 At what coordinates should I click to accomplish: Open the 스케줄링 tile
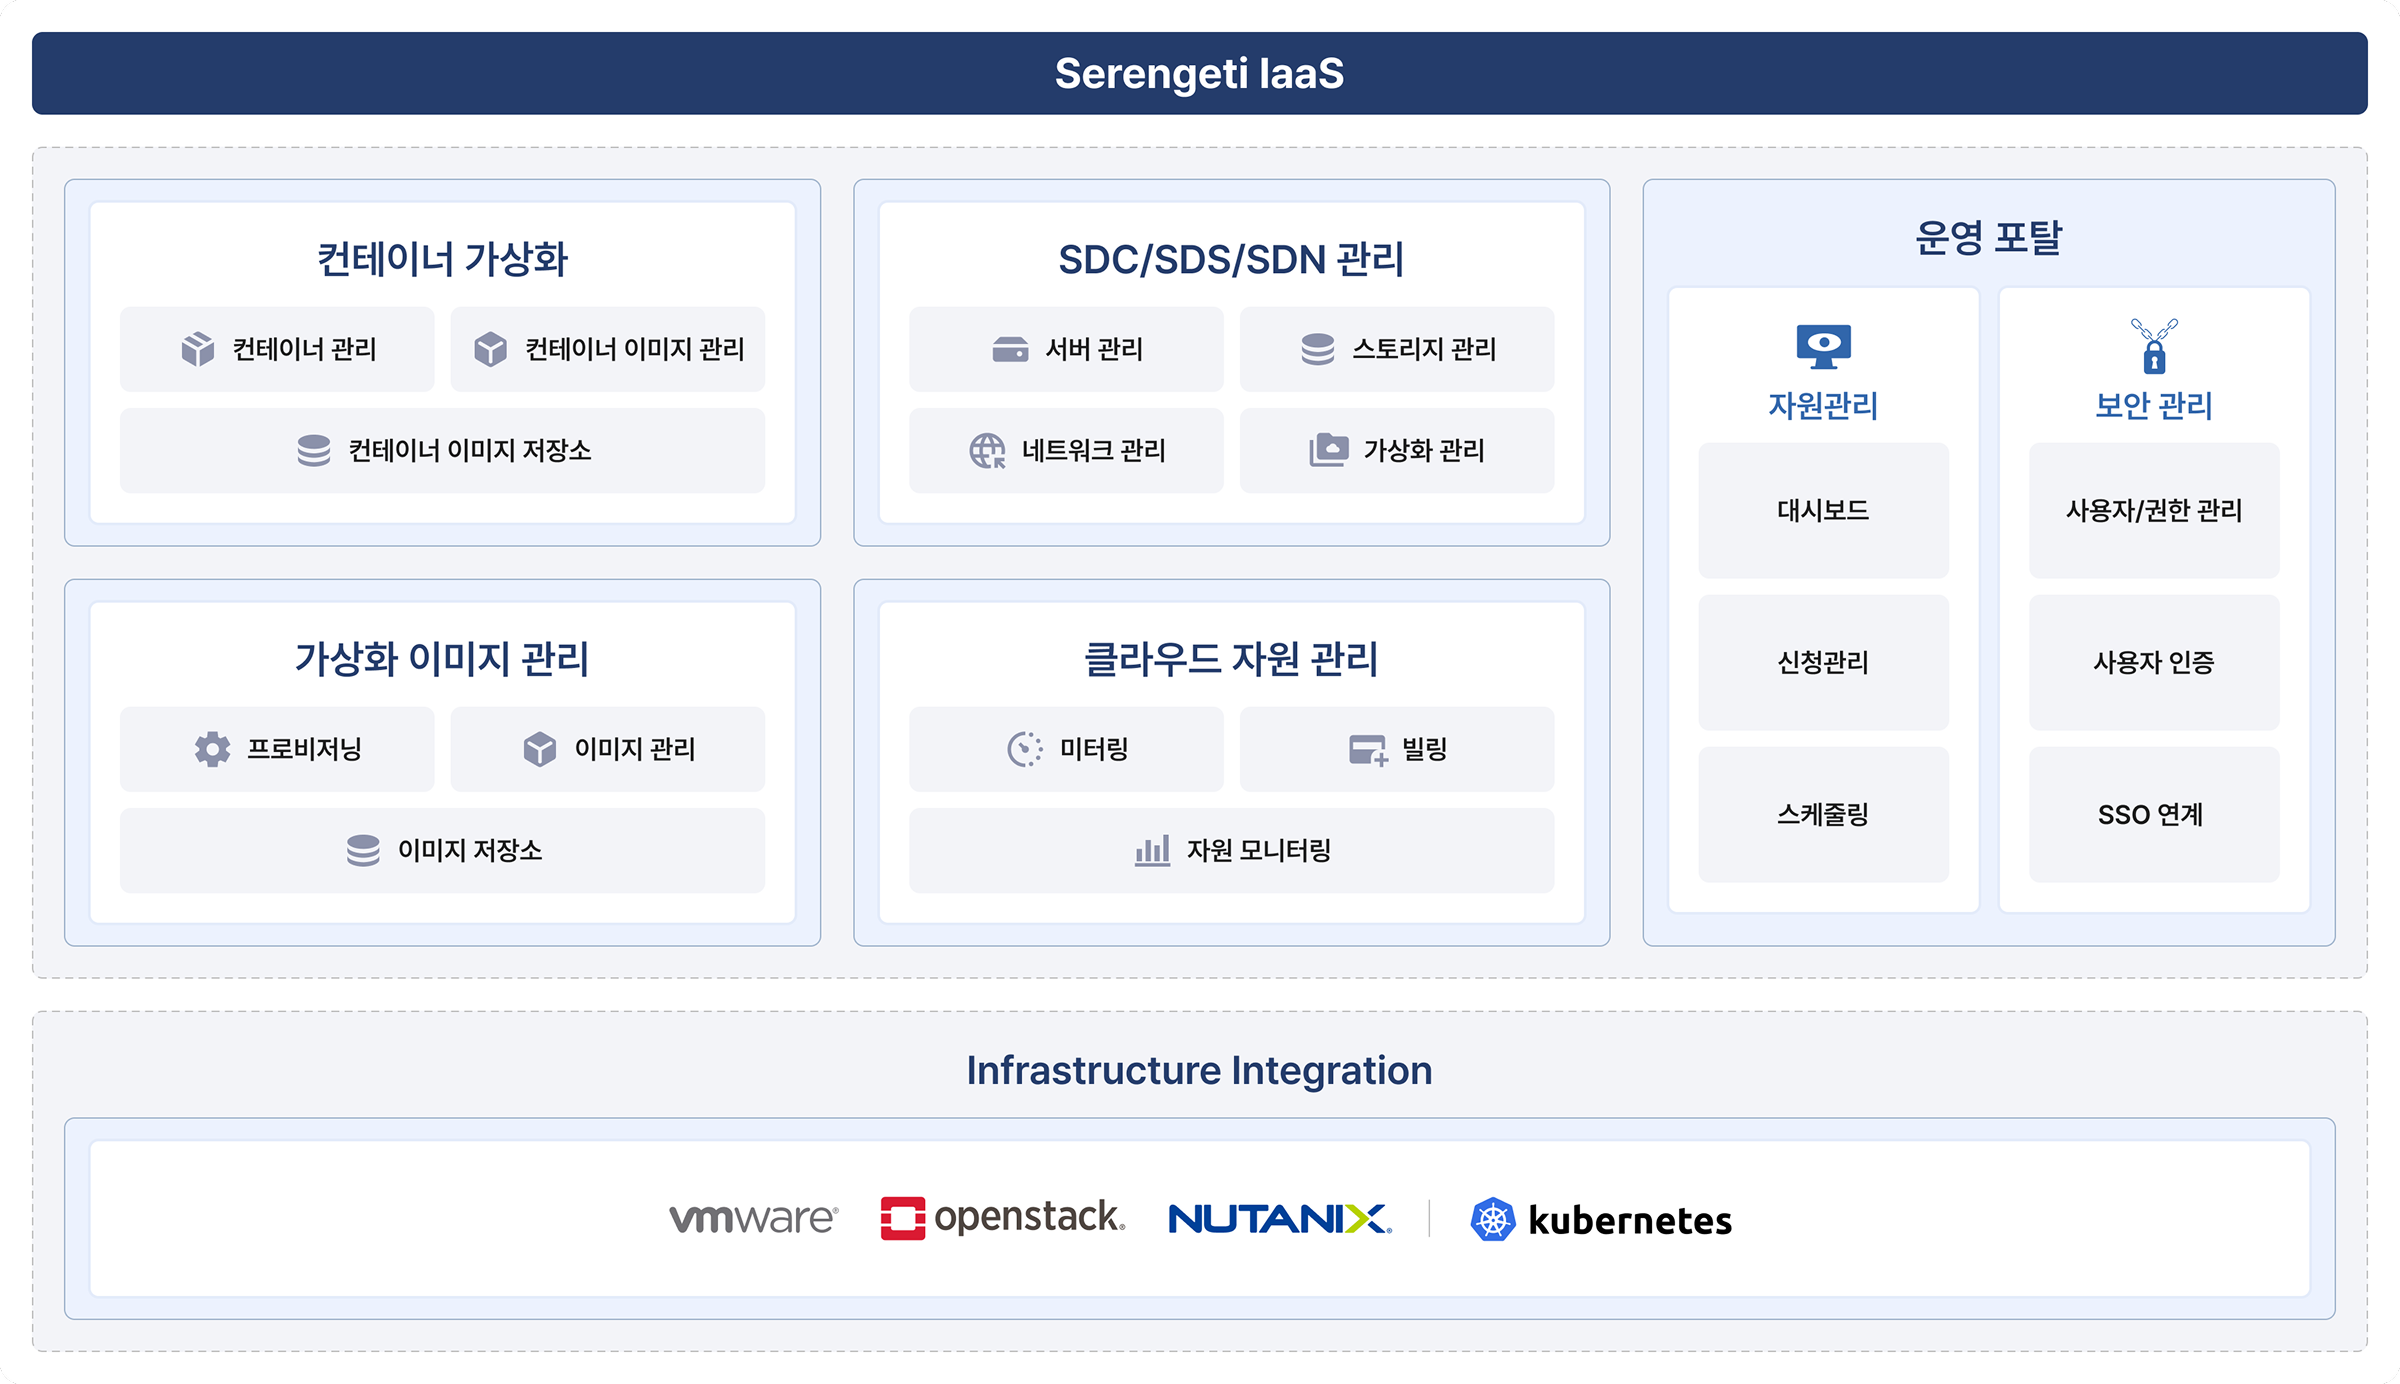1823,815
